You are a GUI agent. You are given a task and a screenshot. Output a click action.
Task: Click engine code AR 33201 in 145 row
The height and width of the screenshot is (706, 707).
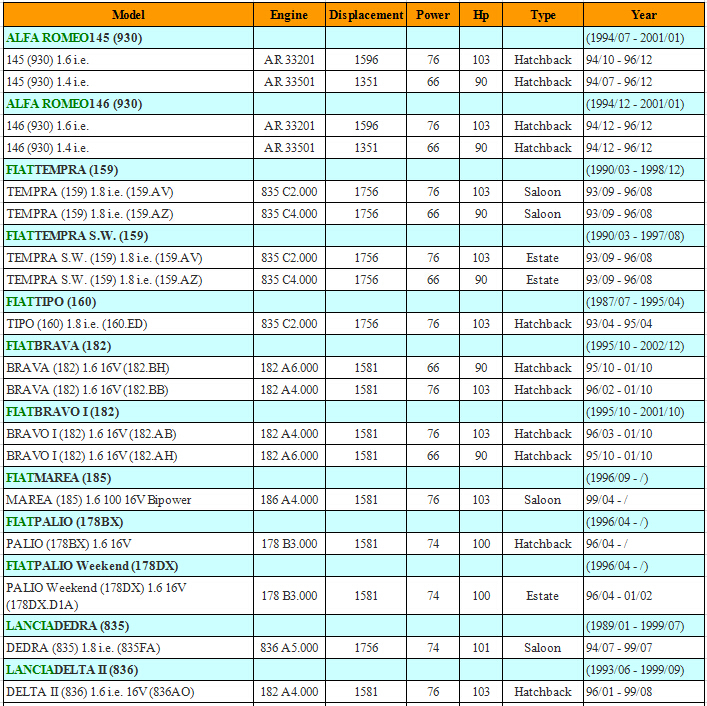pyautogui.click(x=289, y=60)
